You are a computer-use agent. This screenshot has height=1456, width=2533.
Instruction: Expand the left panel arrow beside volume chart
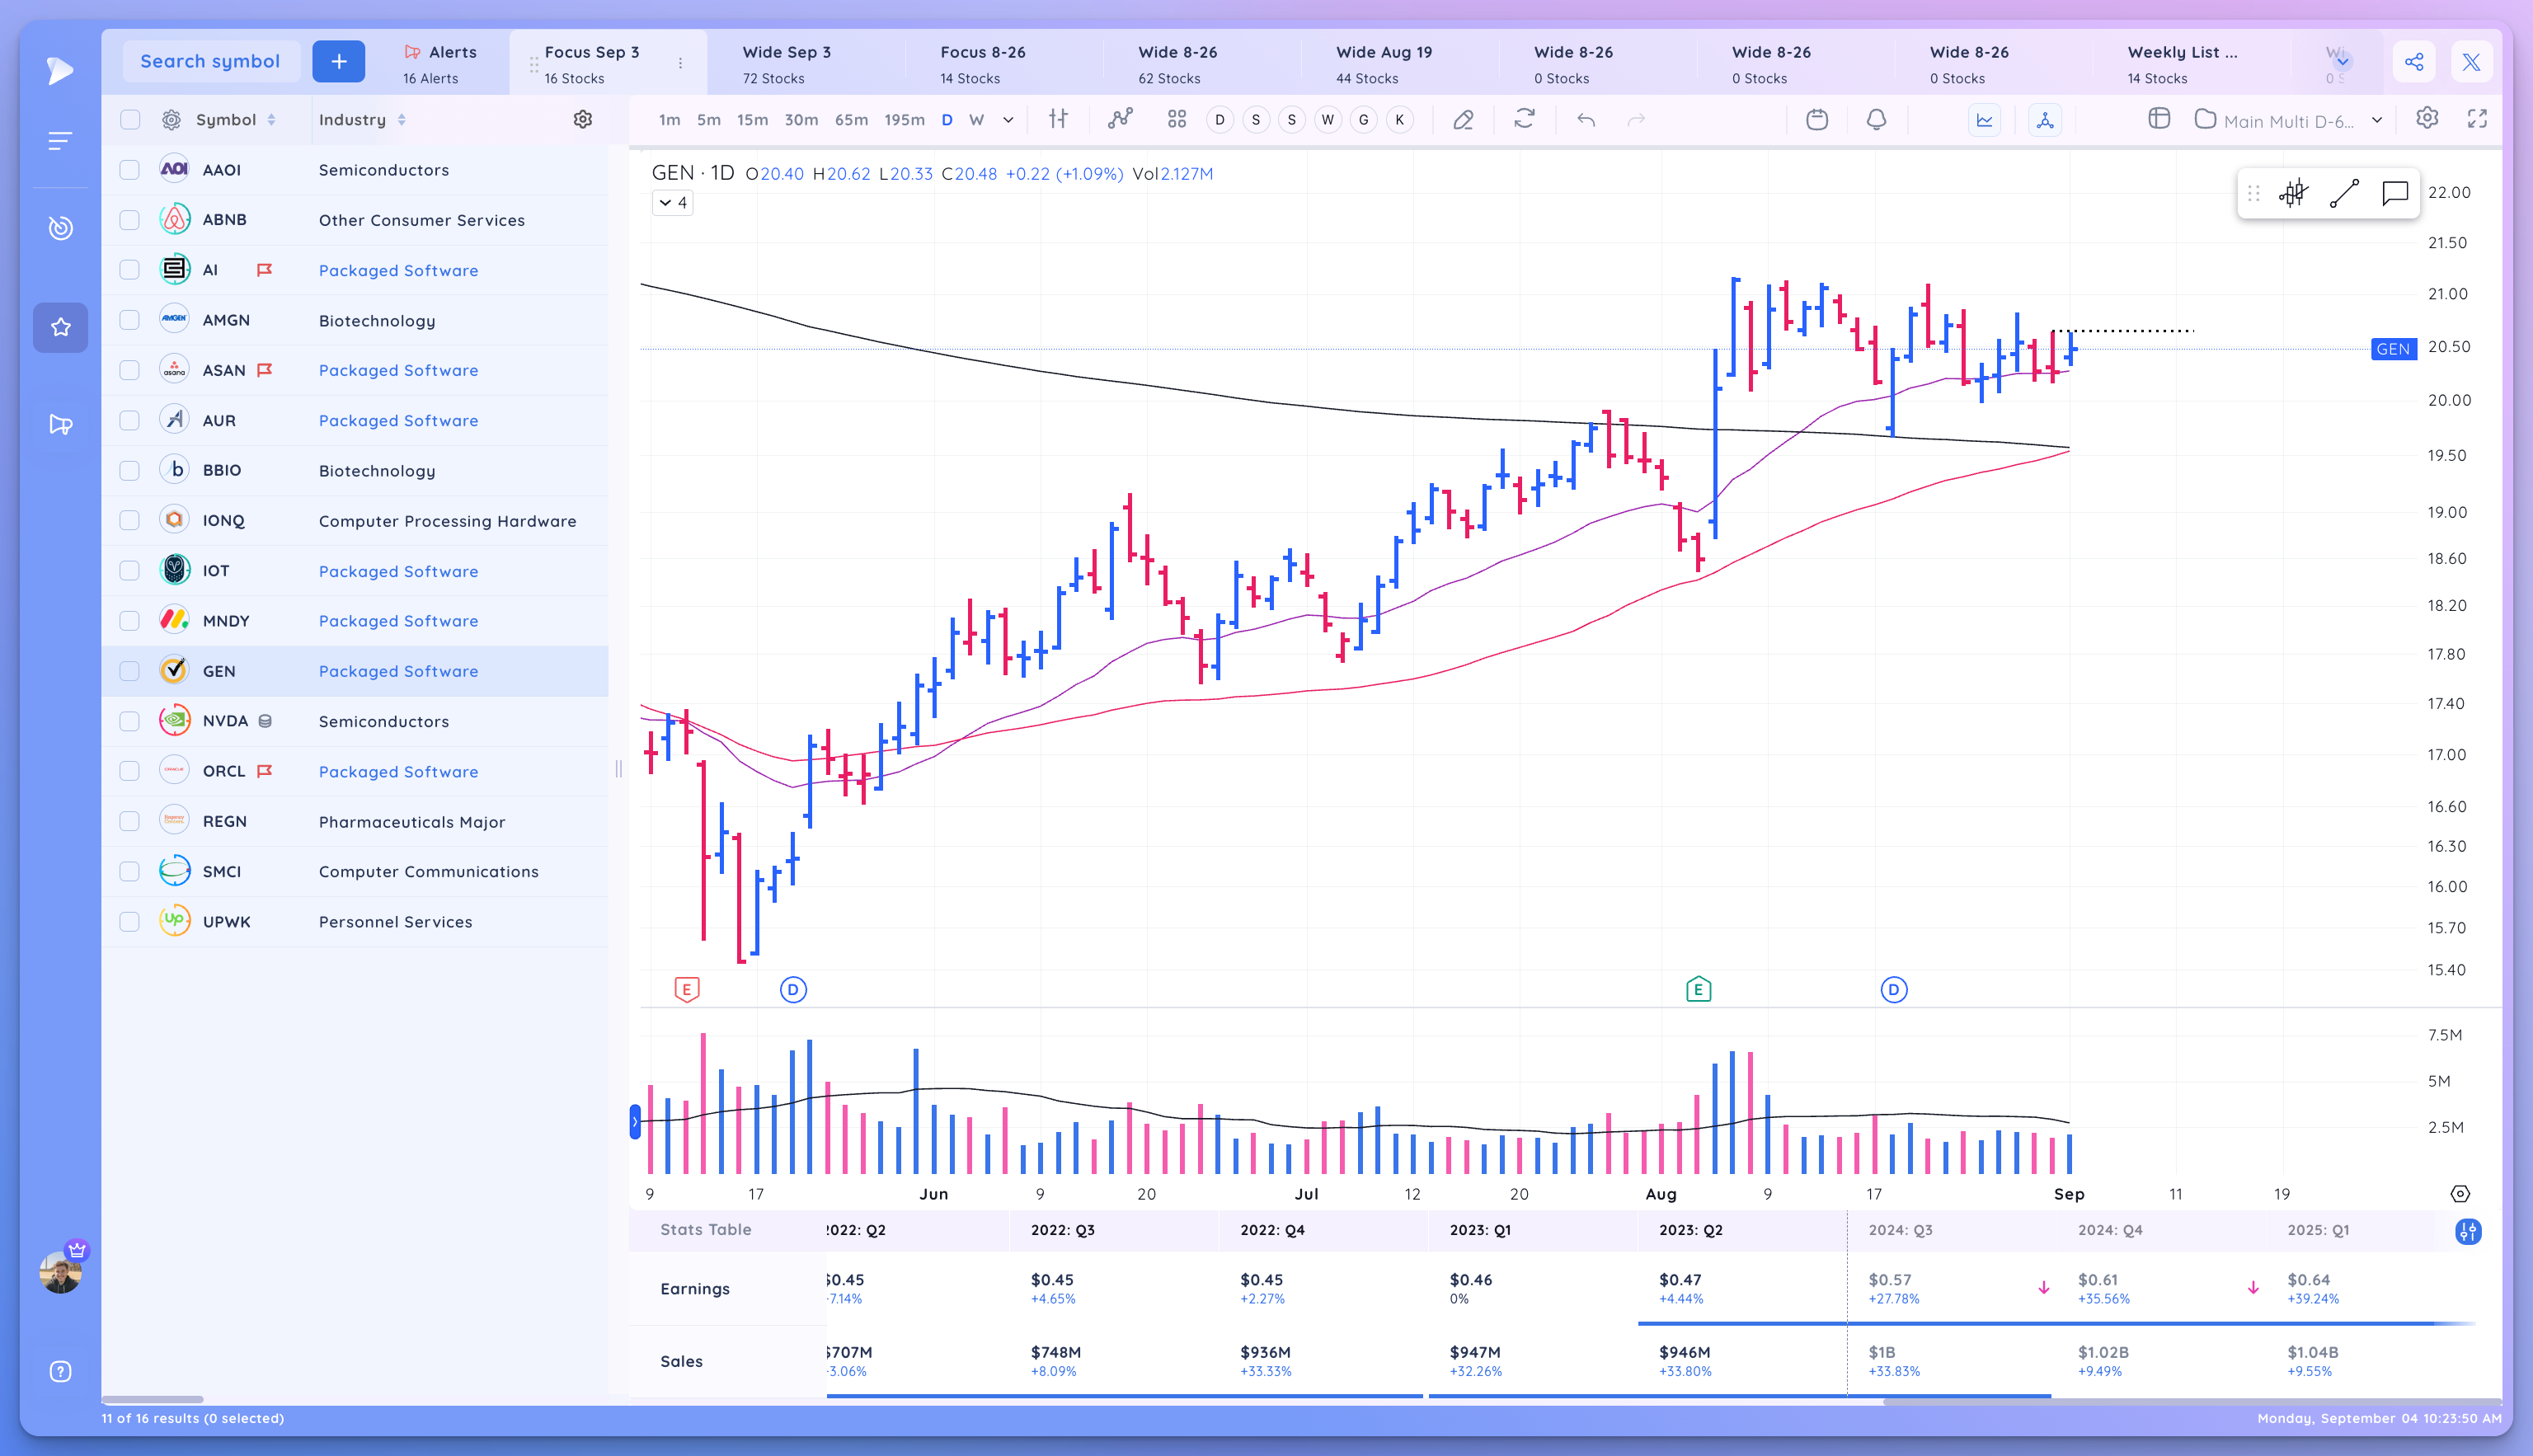point(635,1122)
